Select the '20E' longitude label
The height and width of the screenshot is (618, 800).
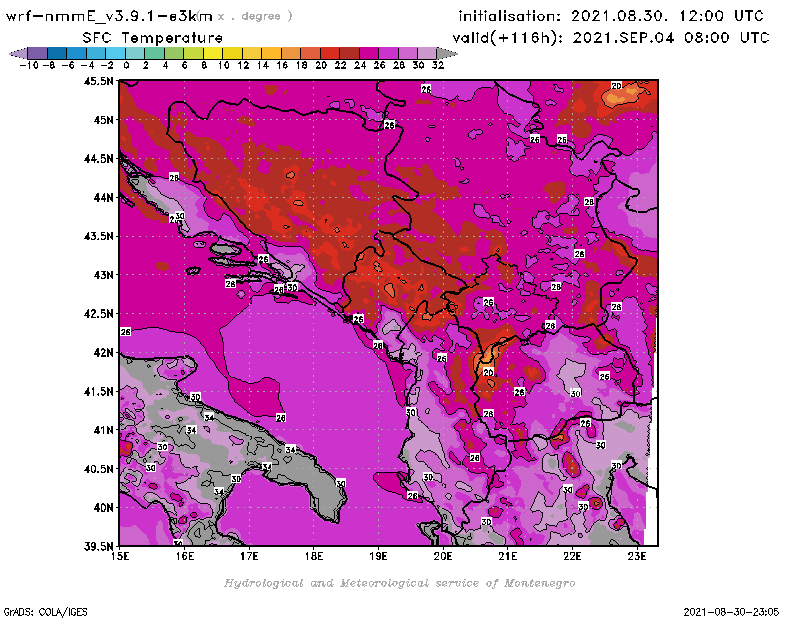click(443, 556)
